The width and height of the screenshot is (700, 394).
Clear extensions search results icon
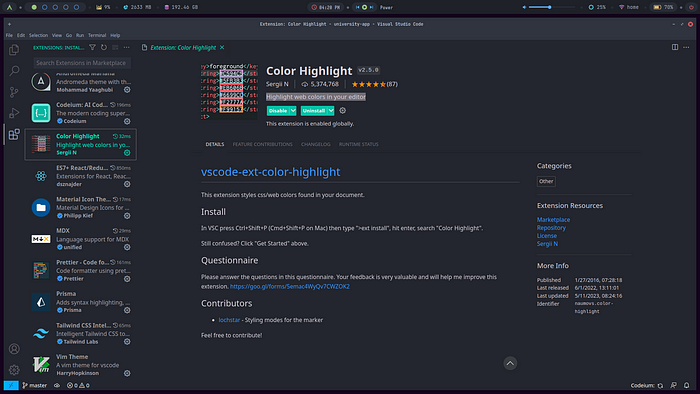[x=115, y=47]
